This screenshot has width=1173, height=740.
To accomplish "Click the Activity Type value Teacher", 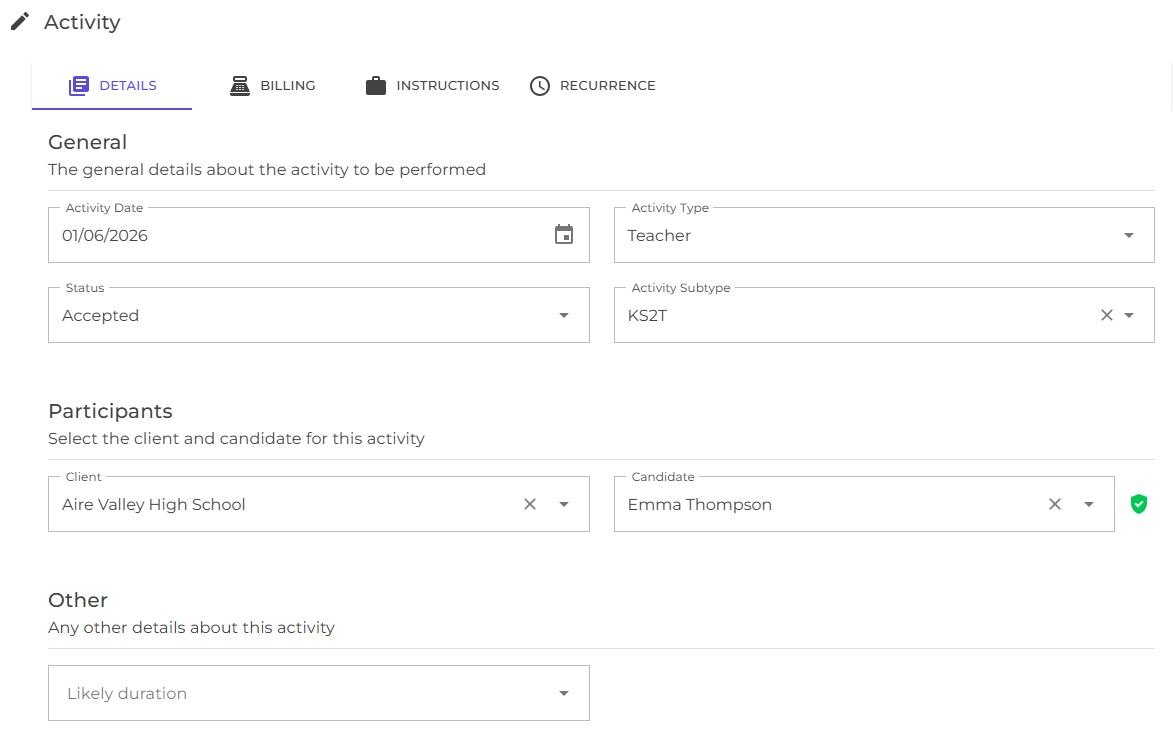I will coord(659,236).
